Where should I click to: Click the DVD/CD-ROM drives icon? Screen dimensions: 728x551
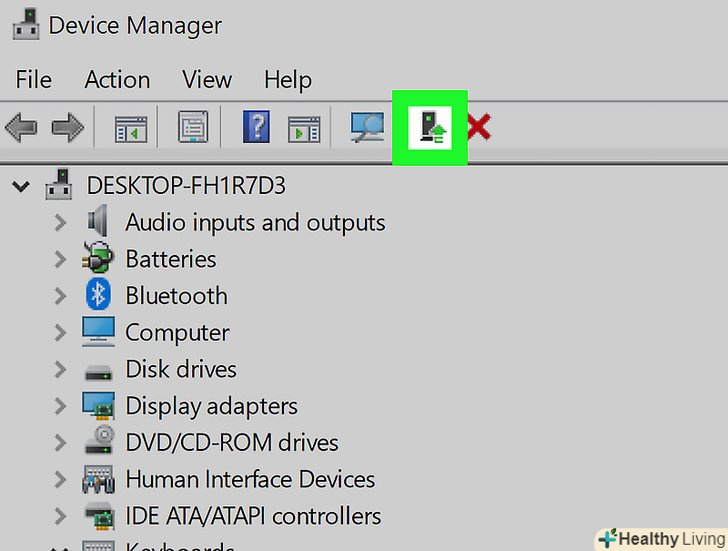tap(99, 440)
